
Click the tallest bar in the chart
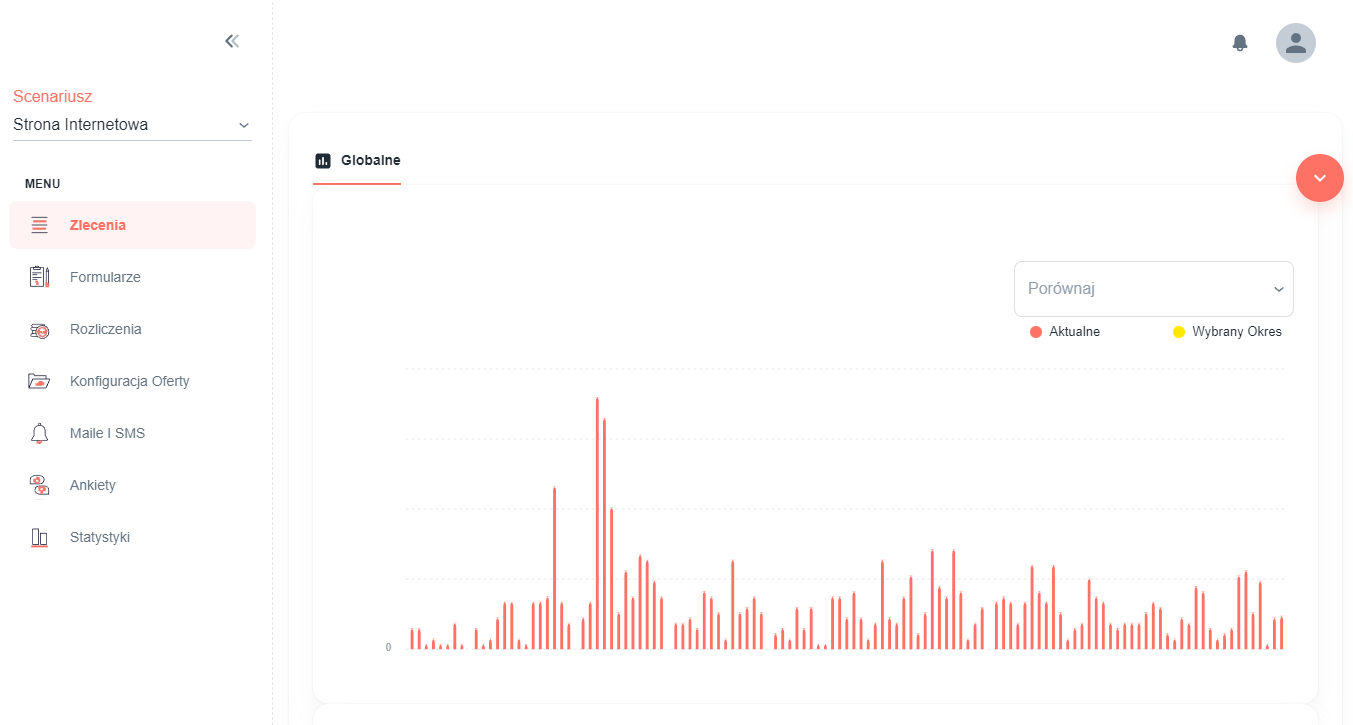point(597,523)
